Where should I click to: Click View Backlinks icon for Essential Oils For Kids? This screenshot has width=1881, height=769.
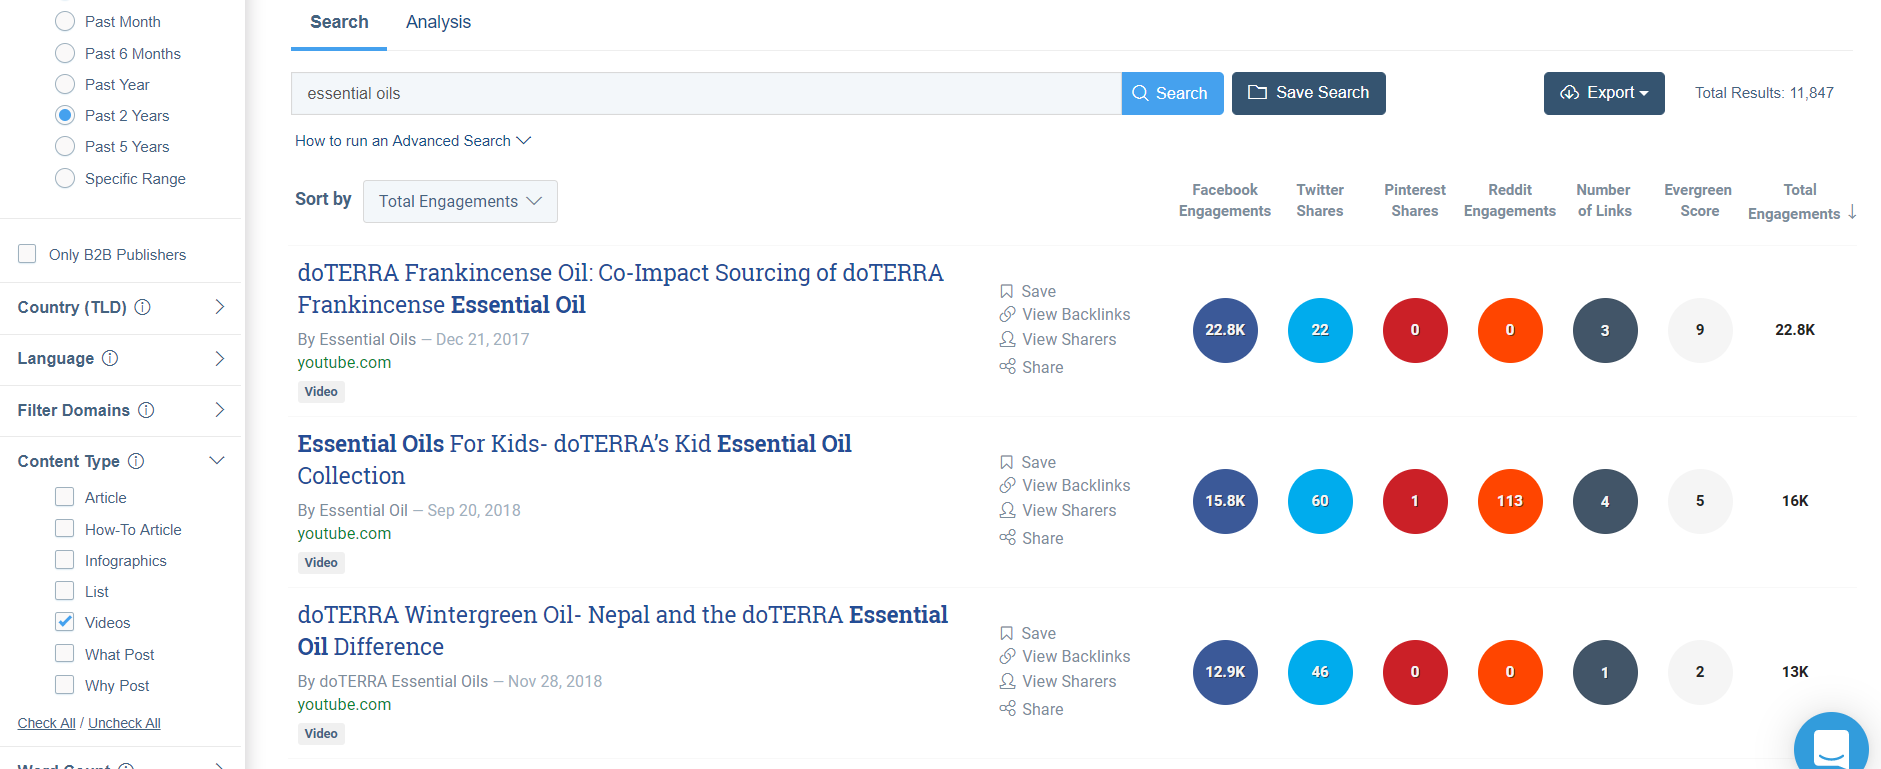(x=1007, y=485)
